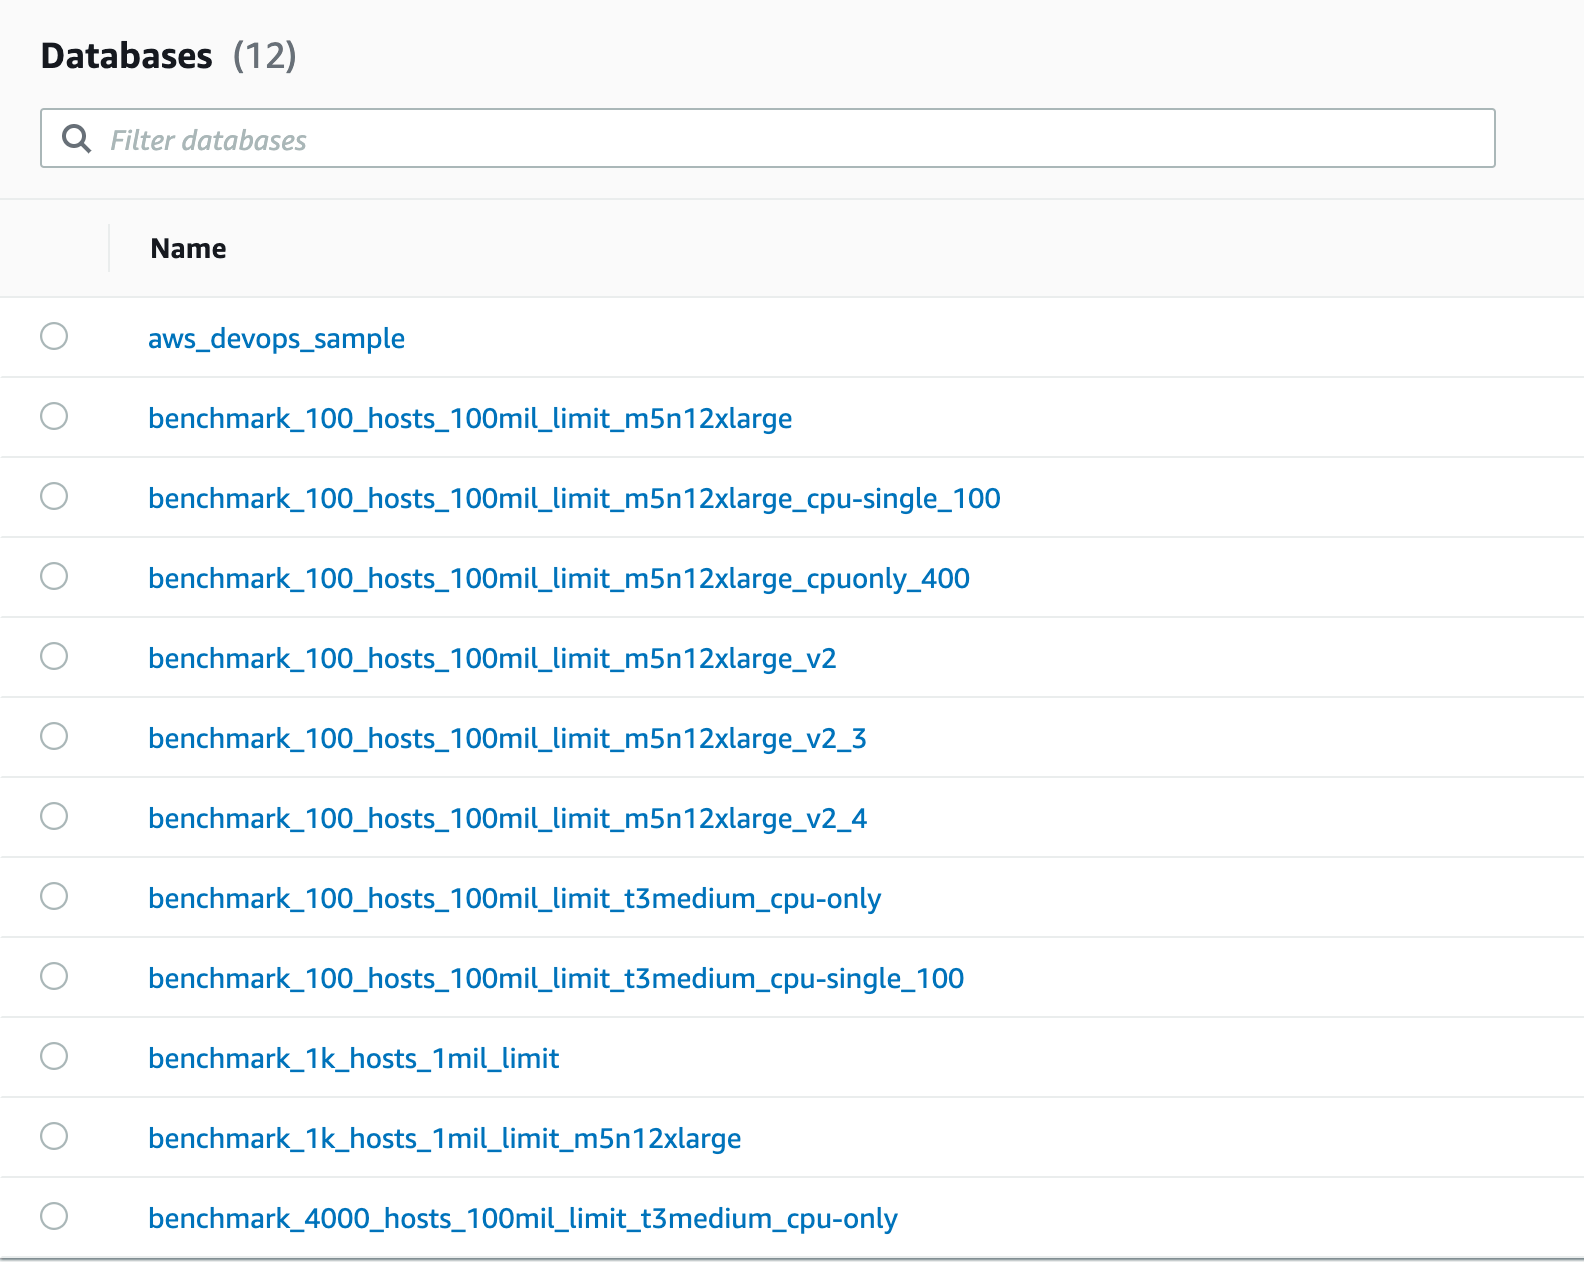The width and height of the screenshot is (1584, 1262).
Task: Click the Name column header
Action: point(188,248)
